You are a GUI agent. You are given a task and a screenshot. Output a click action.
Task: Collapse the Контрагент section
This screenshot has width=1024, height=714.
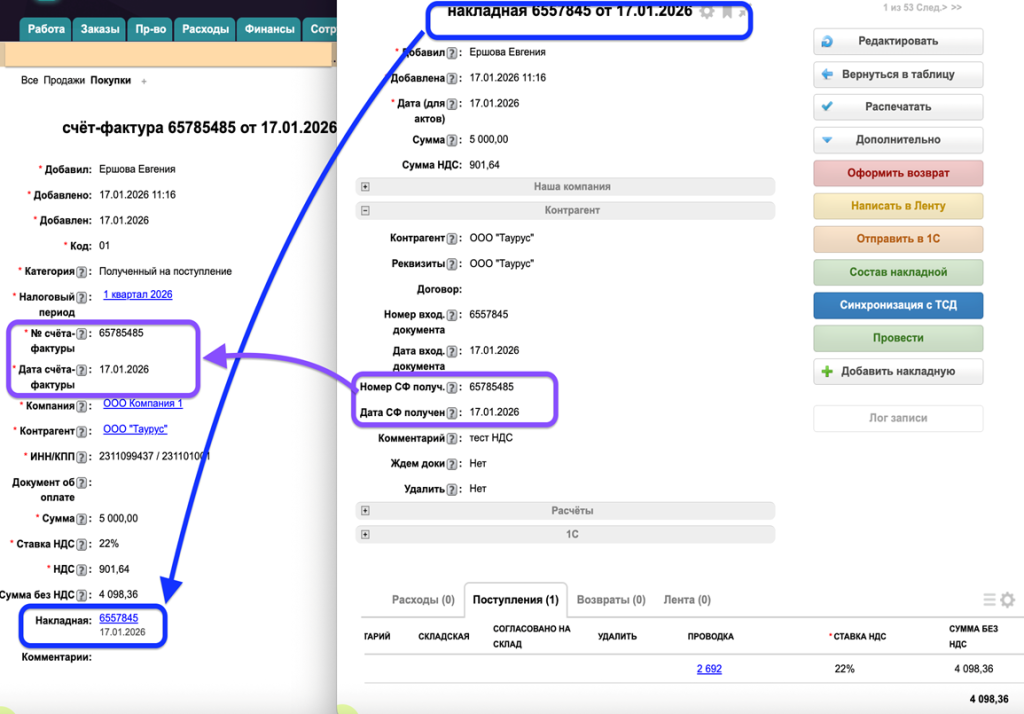point(365,211)
